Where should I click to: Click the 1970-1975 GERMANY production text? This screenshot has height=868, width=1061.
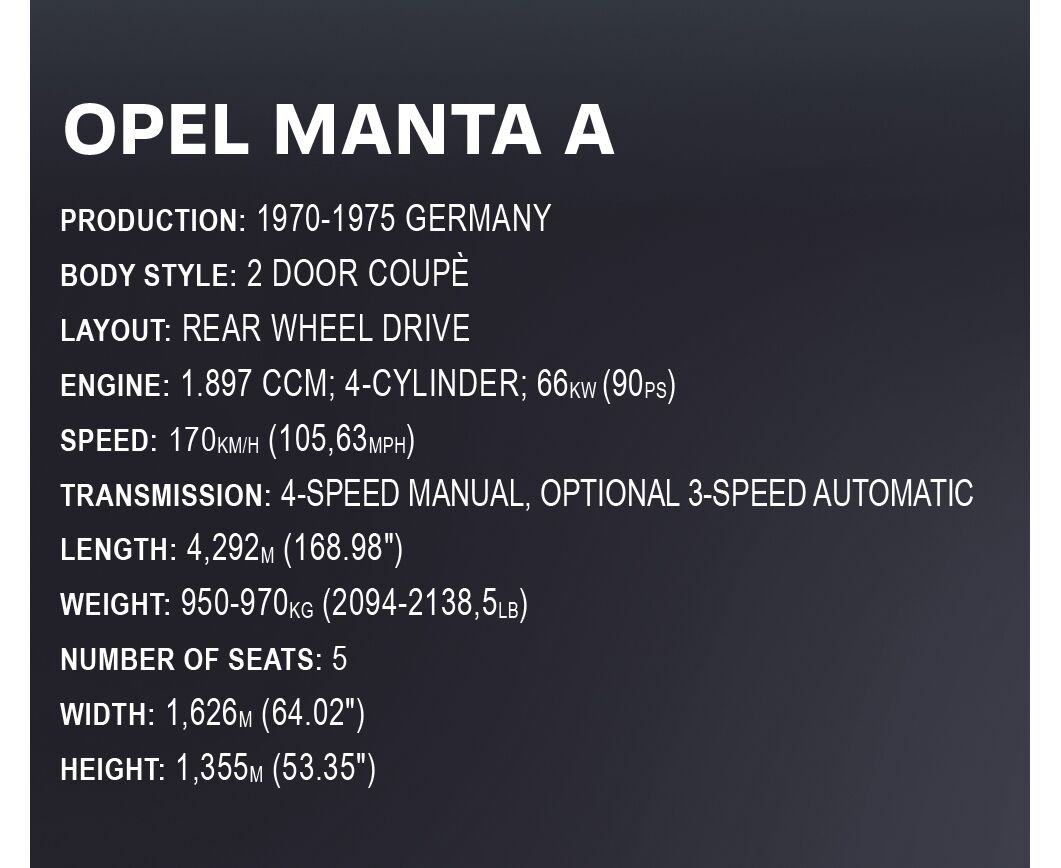[404, 219]
